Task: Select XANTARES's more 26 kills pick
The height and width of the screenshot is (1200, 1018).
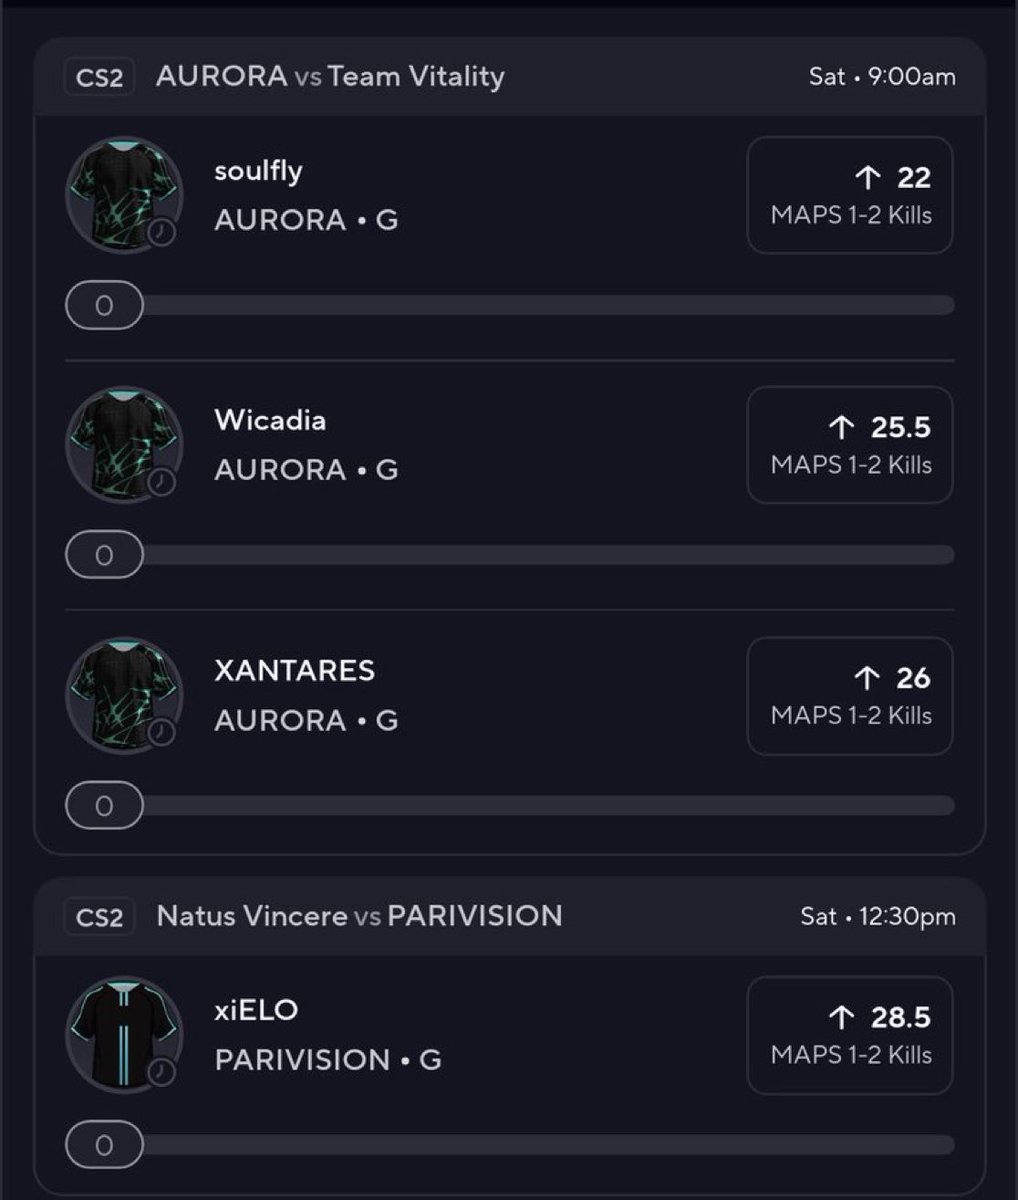Action: [850, 695]
